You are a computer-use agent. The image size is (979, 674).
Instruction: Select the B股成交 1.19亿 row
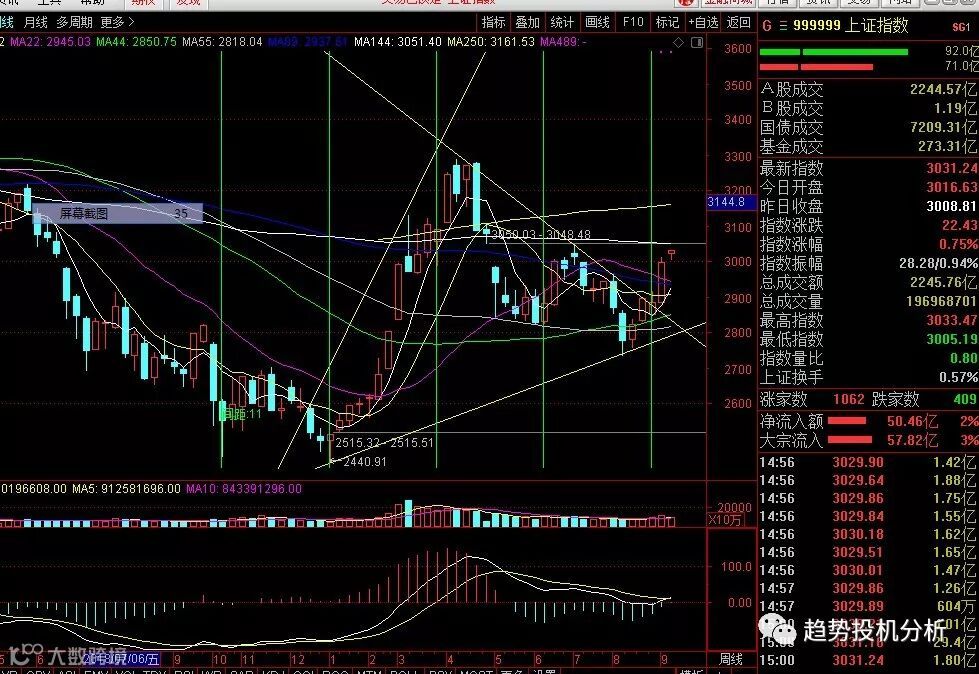click(868, 108)
